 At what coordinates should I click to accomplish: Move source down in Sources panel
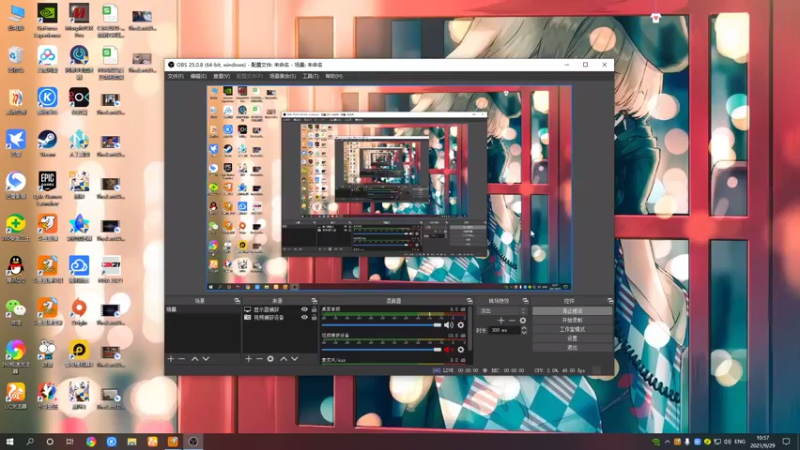(295, 359)
